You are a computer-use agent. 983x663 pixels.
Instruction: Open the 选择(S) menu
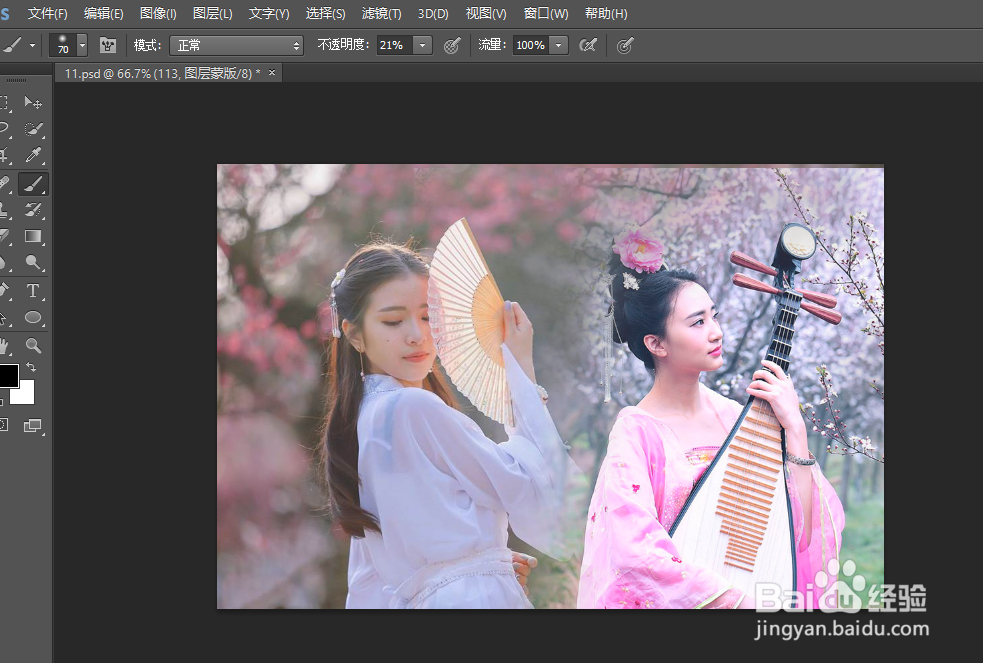tap(325, 13)
